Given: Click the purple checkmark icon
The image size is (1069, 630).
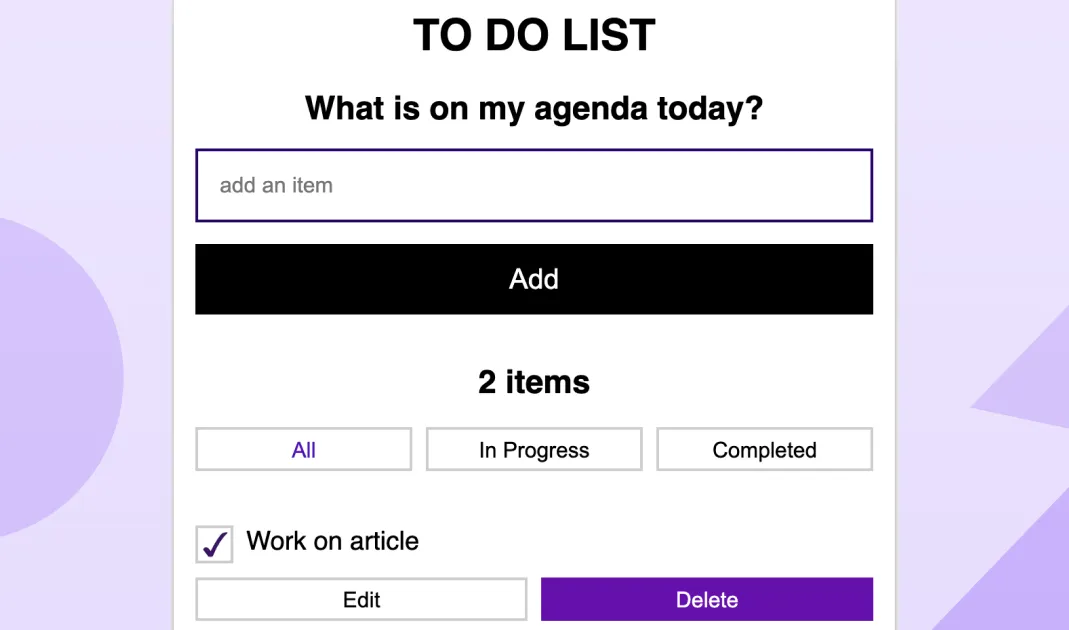Looking at the screenshot, I should (x=214, y=545).
